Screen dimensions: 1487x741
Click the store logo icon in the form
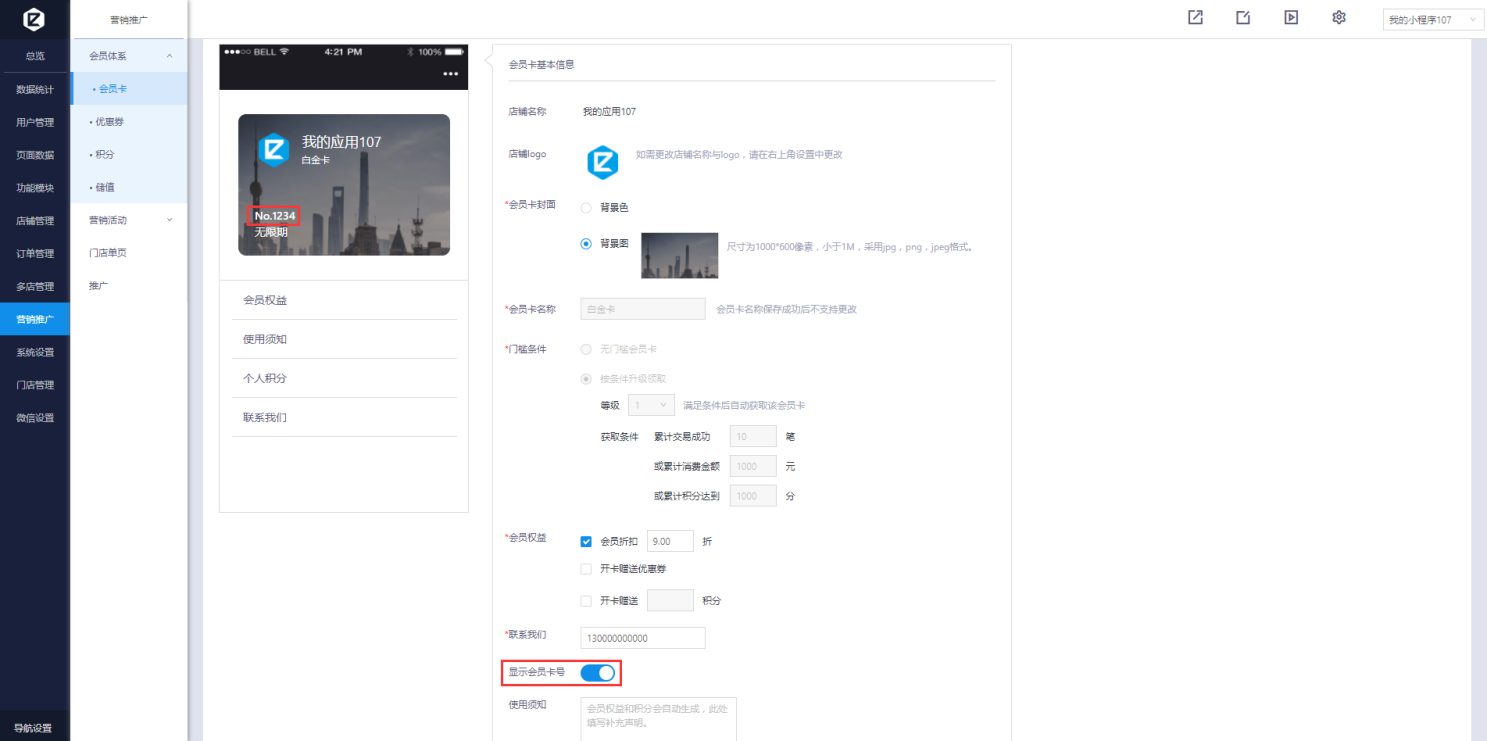click(x=602, y=162)
